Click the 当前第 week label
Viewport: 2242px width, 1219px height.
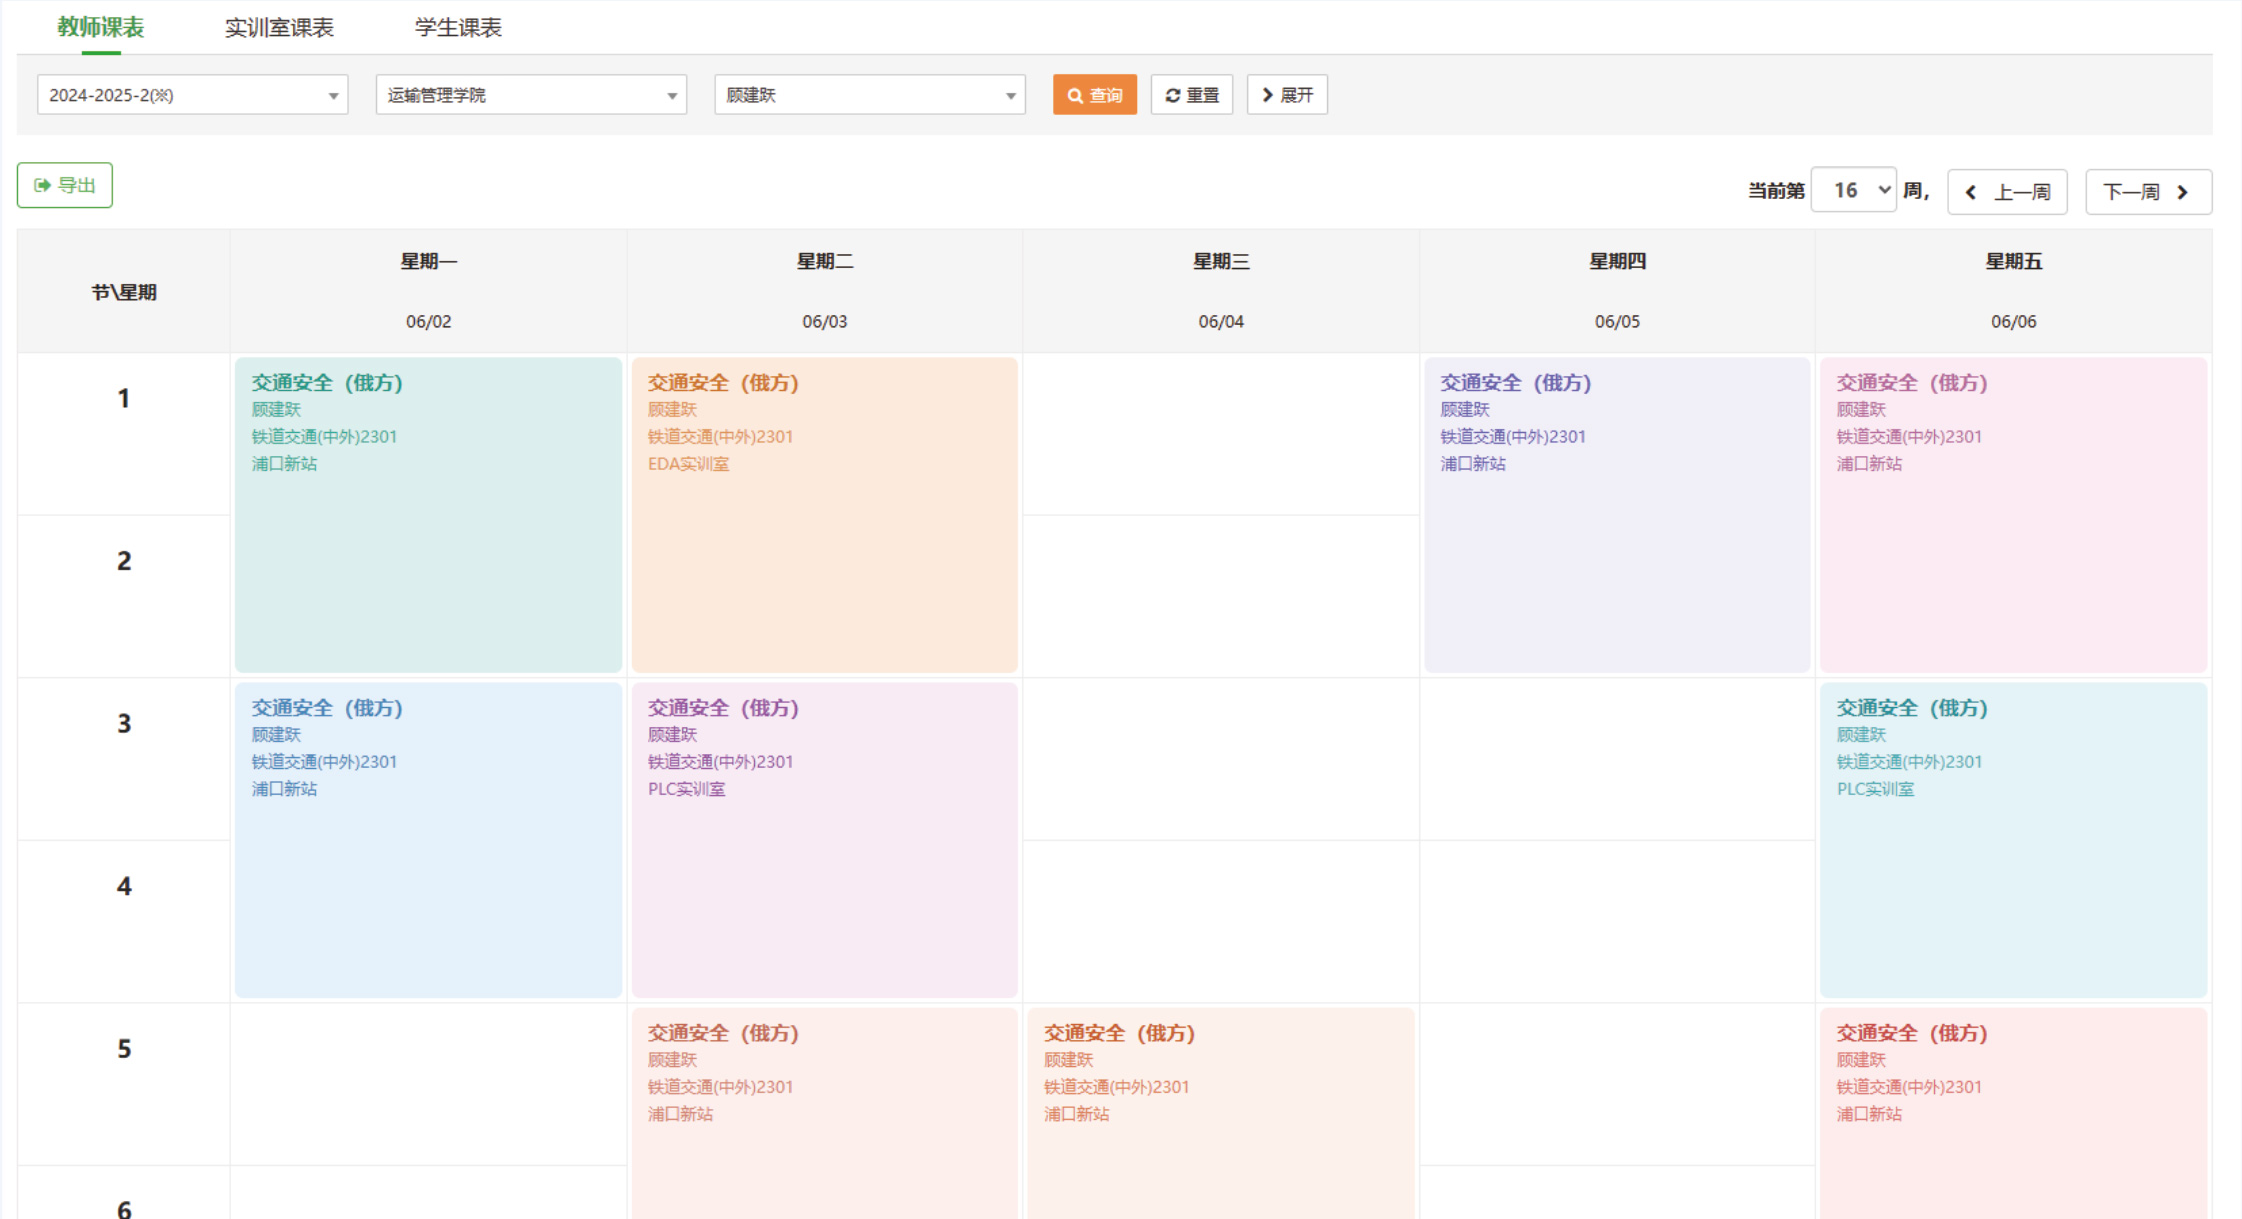coord(1776,191)
